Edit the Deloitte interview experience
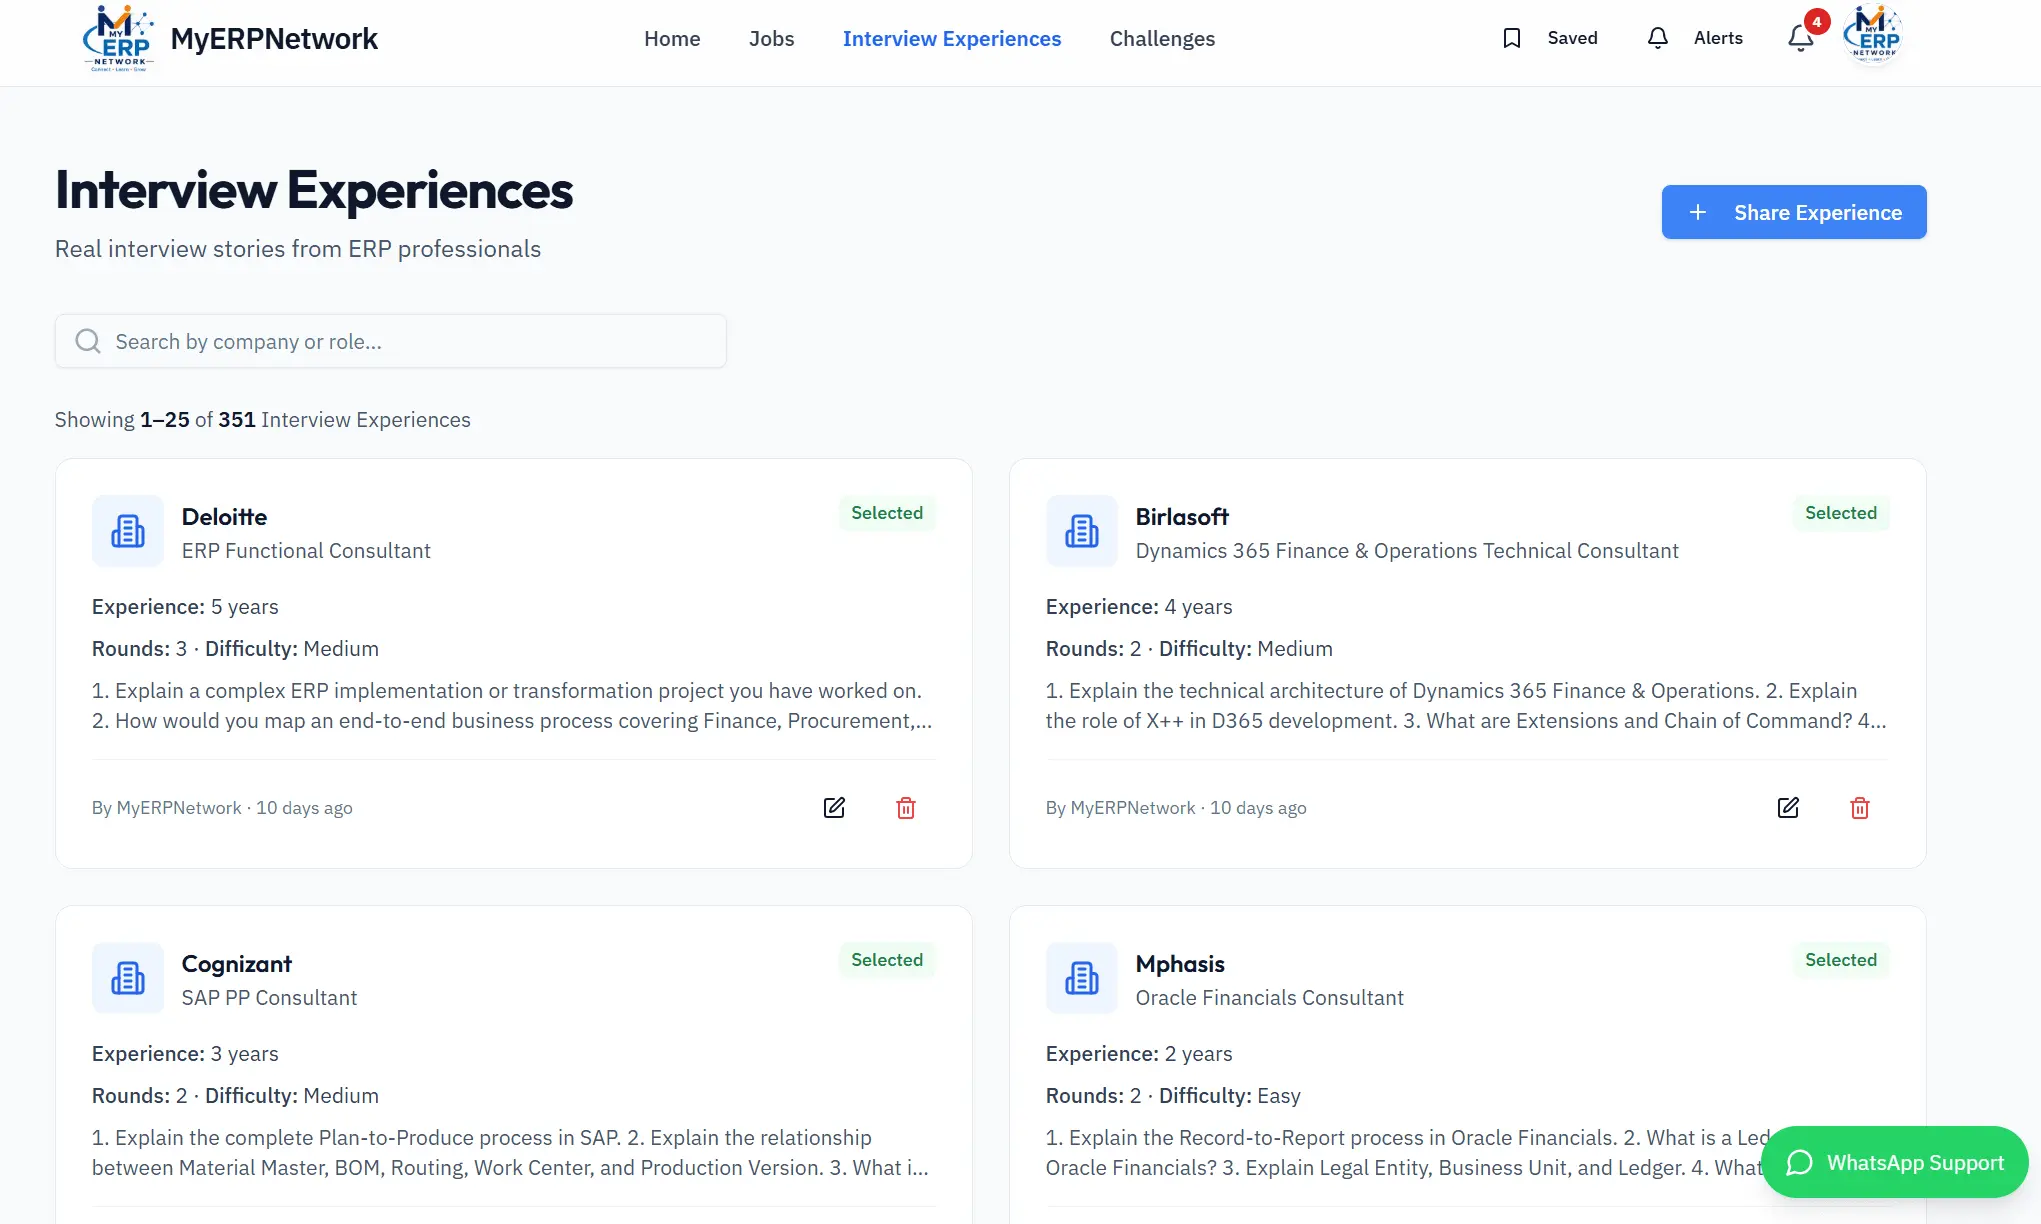The height and width of the screenshot is (1224, 2041). point(834,808)
